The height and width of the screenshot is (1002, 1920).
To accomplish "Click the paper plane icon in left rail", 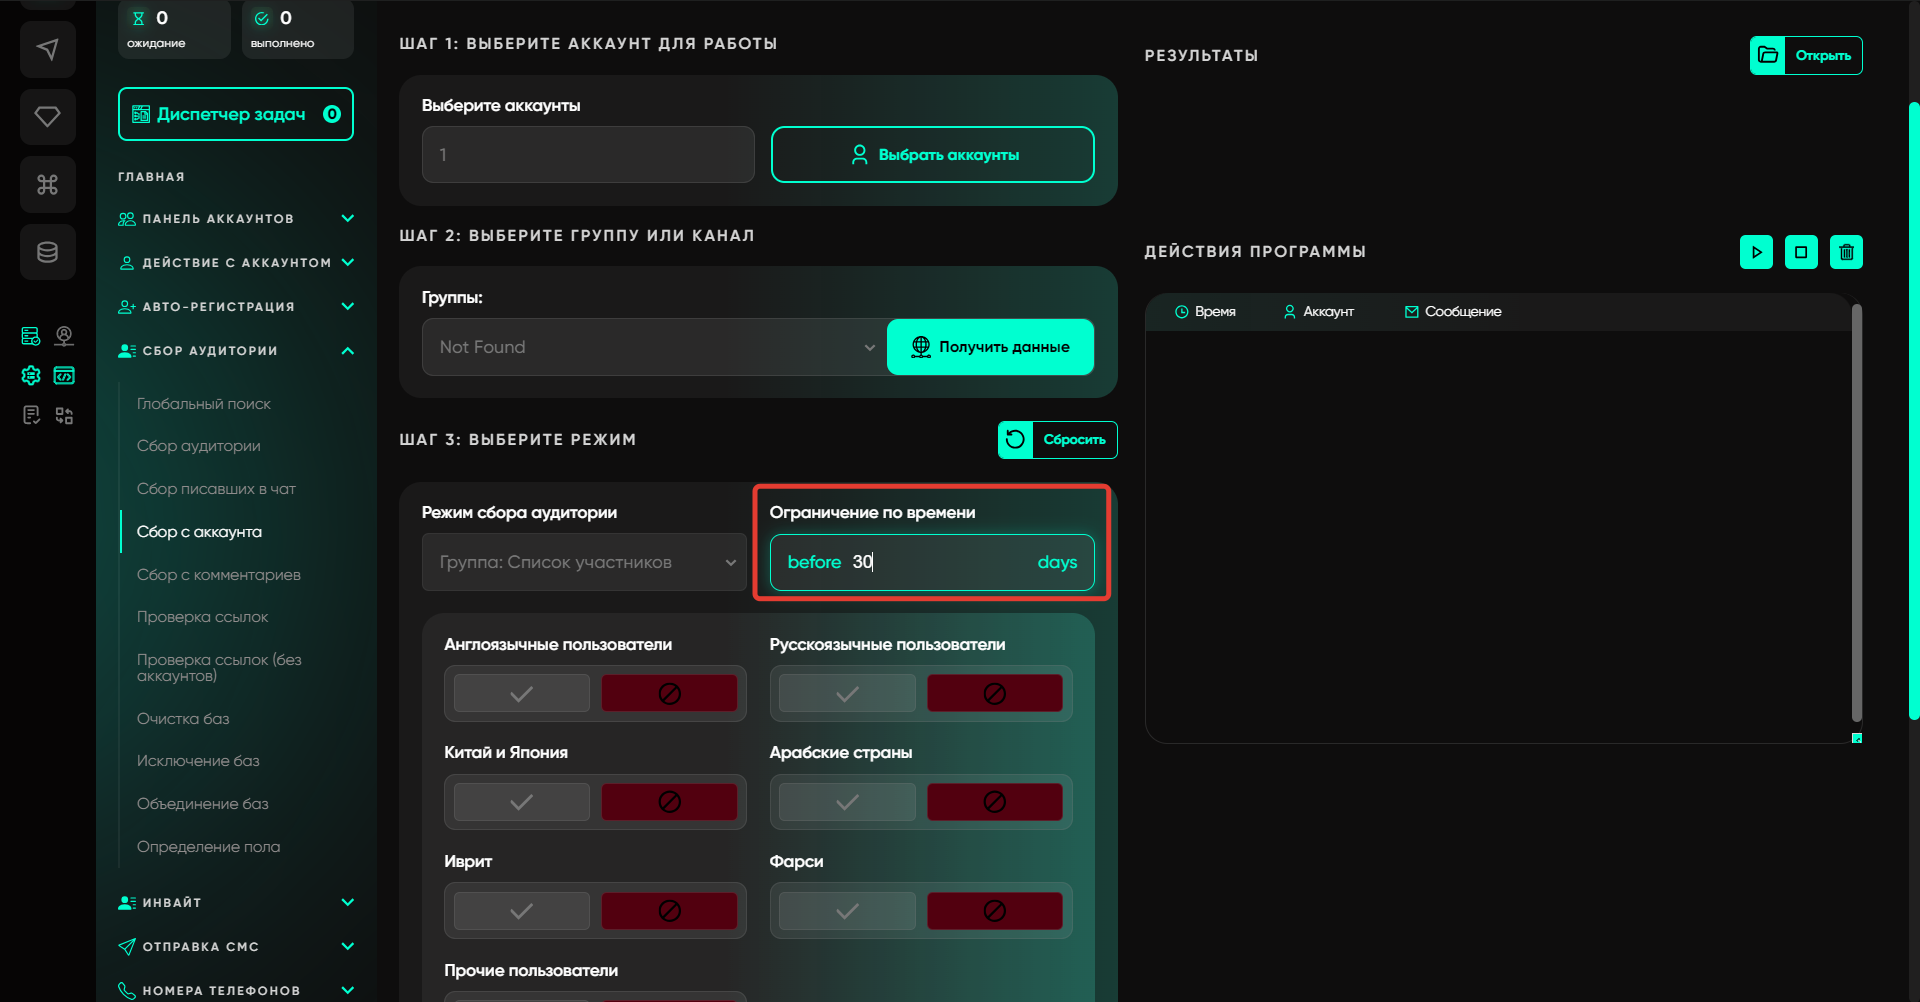I will pos(47,50).
